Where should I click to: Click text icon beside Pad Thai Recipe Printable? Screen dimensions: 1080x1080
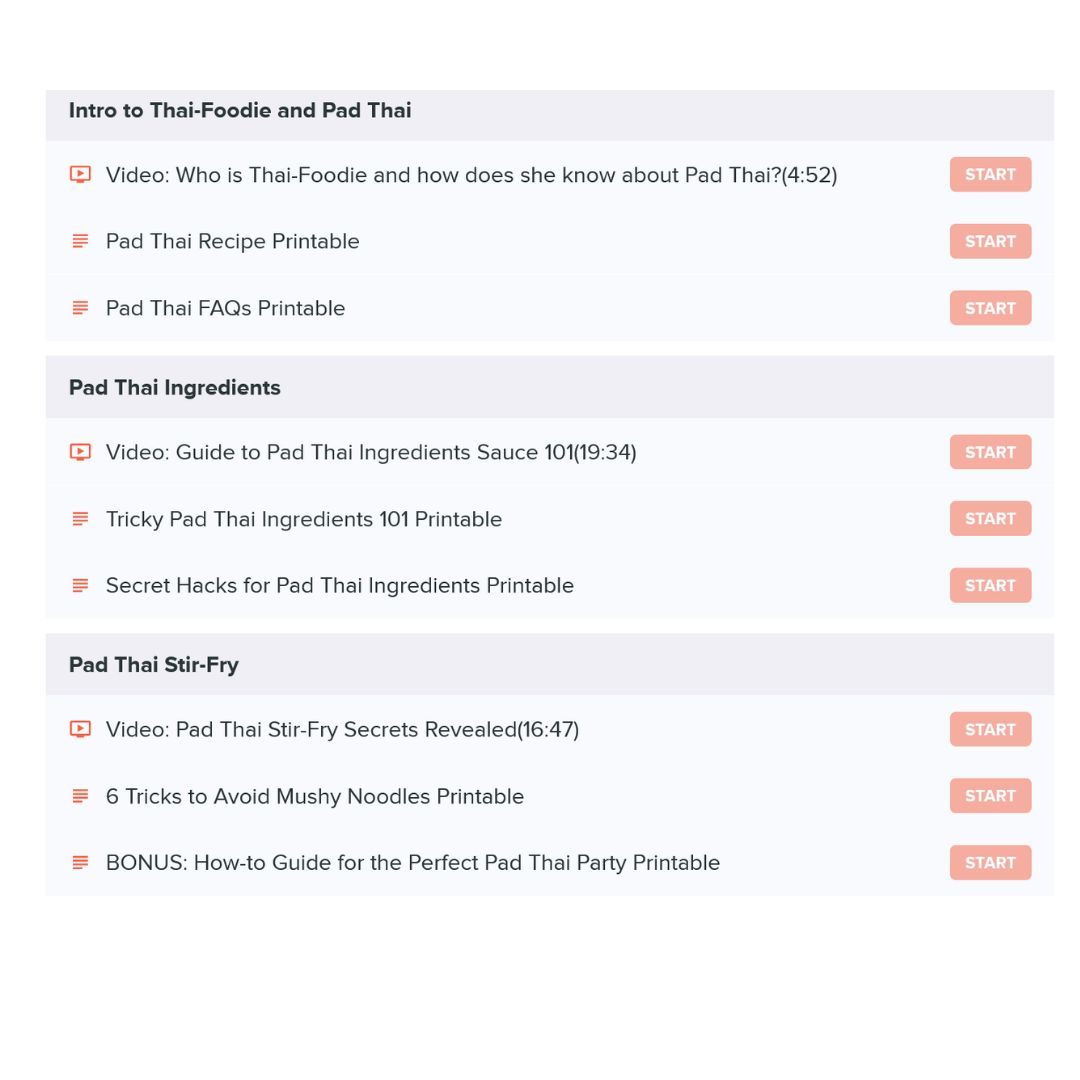point(80,241)
